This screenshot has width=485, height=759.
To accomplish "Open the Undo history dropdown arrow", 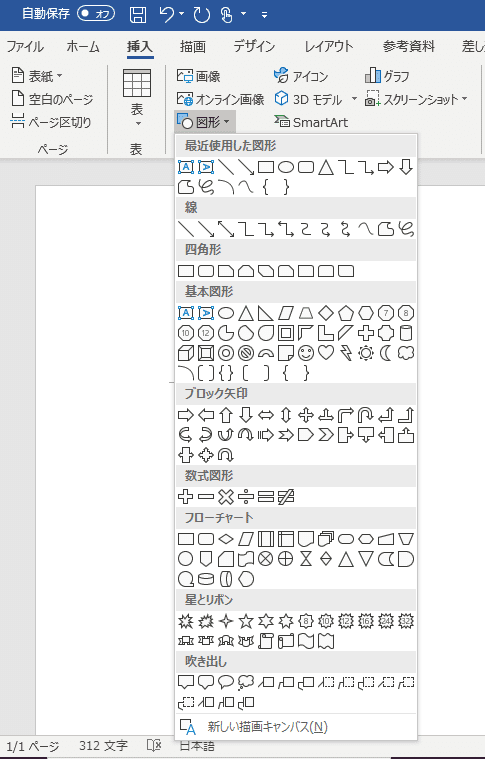I will (182, 14).
